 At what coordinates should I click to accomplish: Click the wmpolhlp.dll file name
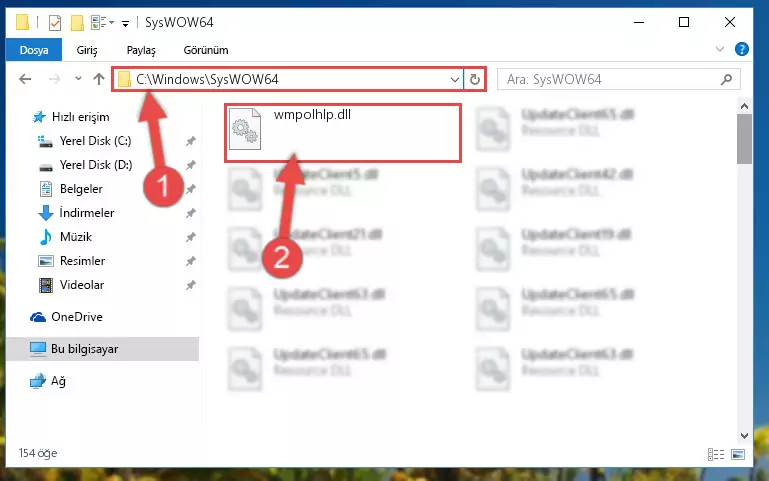[x=312, y=115]
